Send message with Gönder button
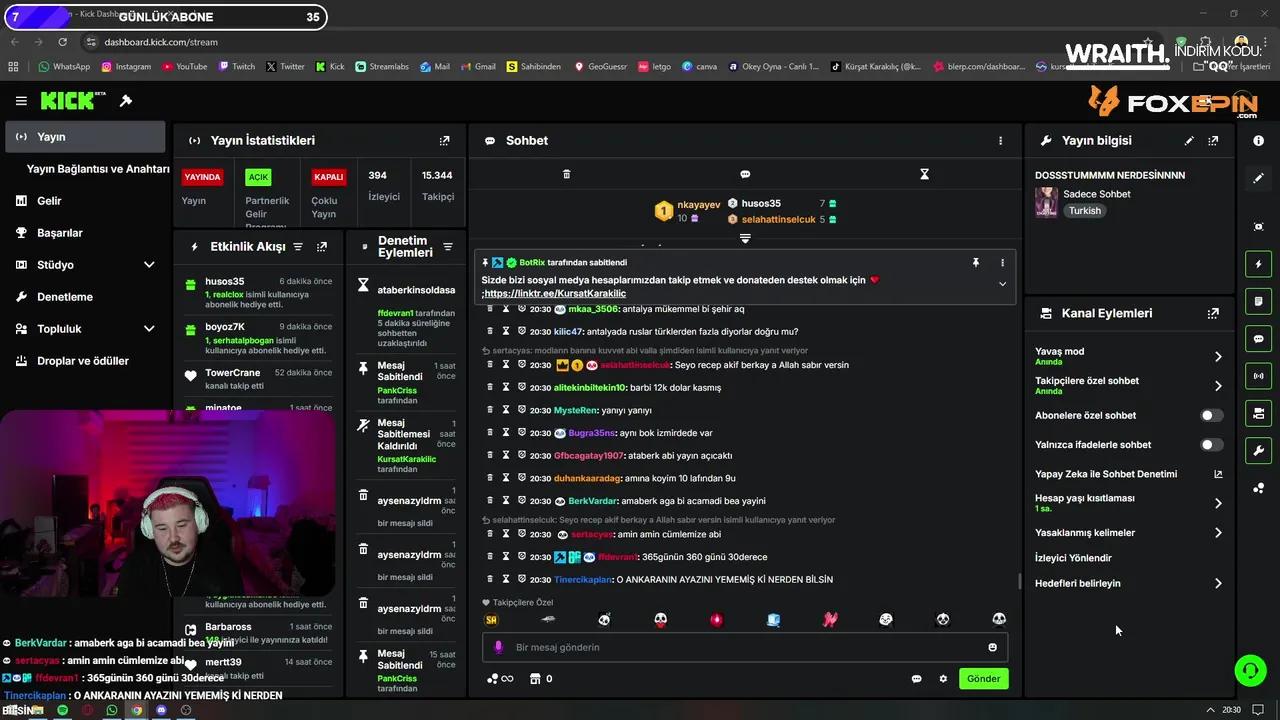Screen dimensions: 1280x720 [983, 679]
